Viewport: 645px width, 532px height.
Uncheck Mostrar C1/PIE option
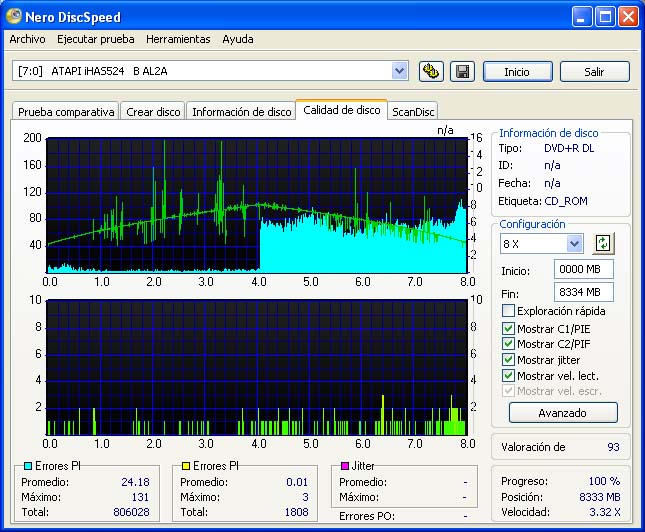click(x=509, y=328)
